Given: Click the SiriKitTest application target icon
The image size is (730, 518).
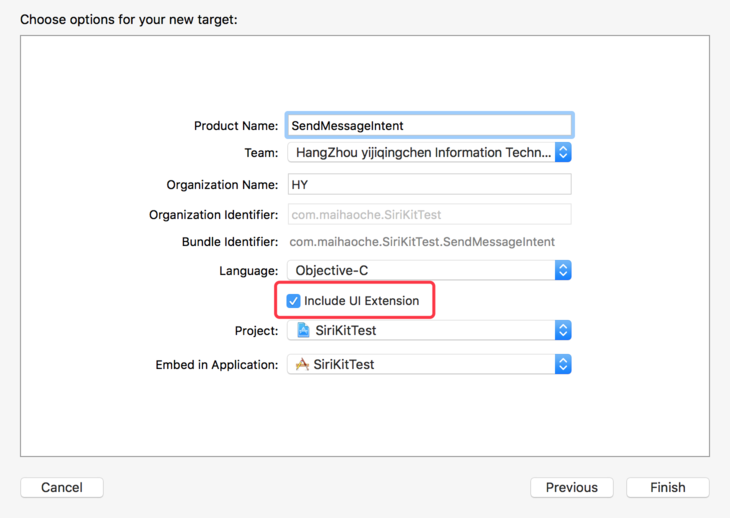Looking at the screenshot, I should pyautogui.click(x=302, y=365).
